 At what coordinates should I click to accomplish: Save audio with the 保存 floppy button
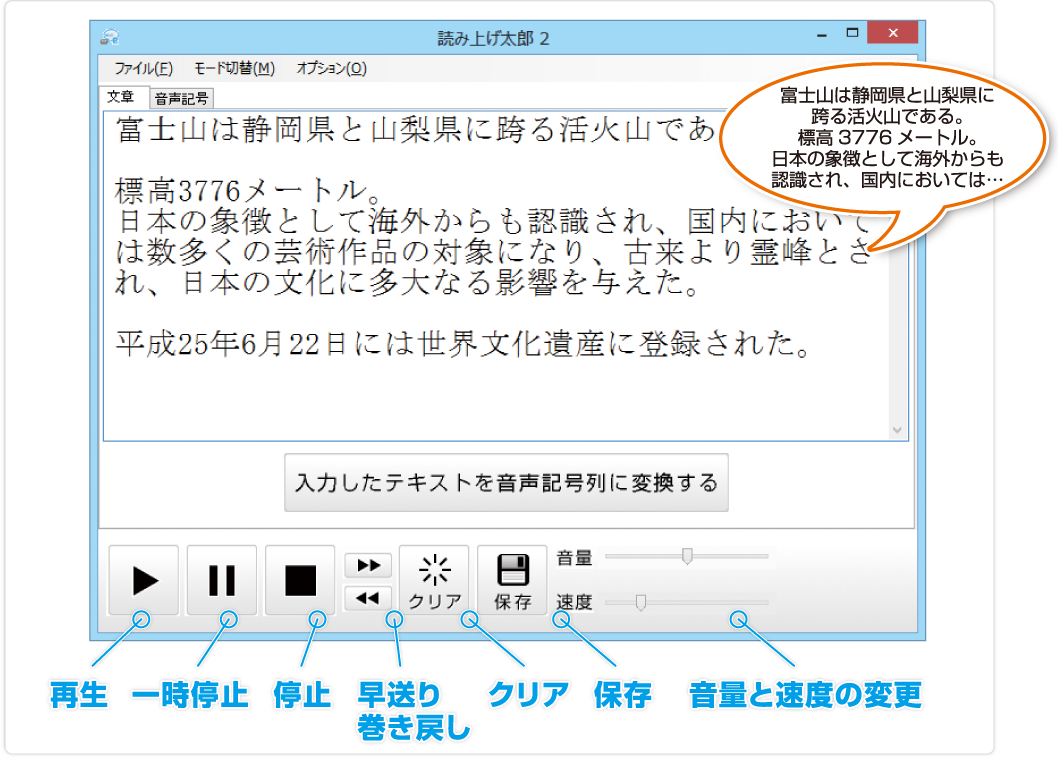(x=512, y=580)
